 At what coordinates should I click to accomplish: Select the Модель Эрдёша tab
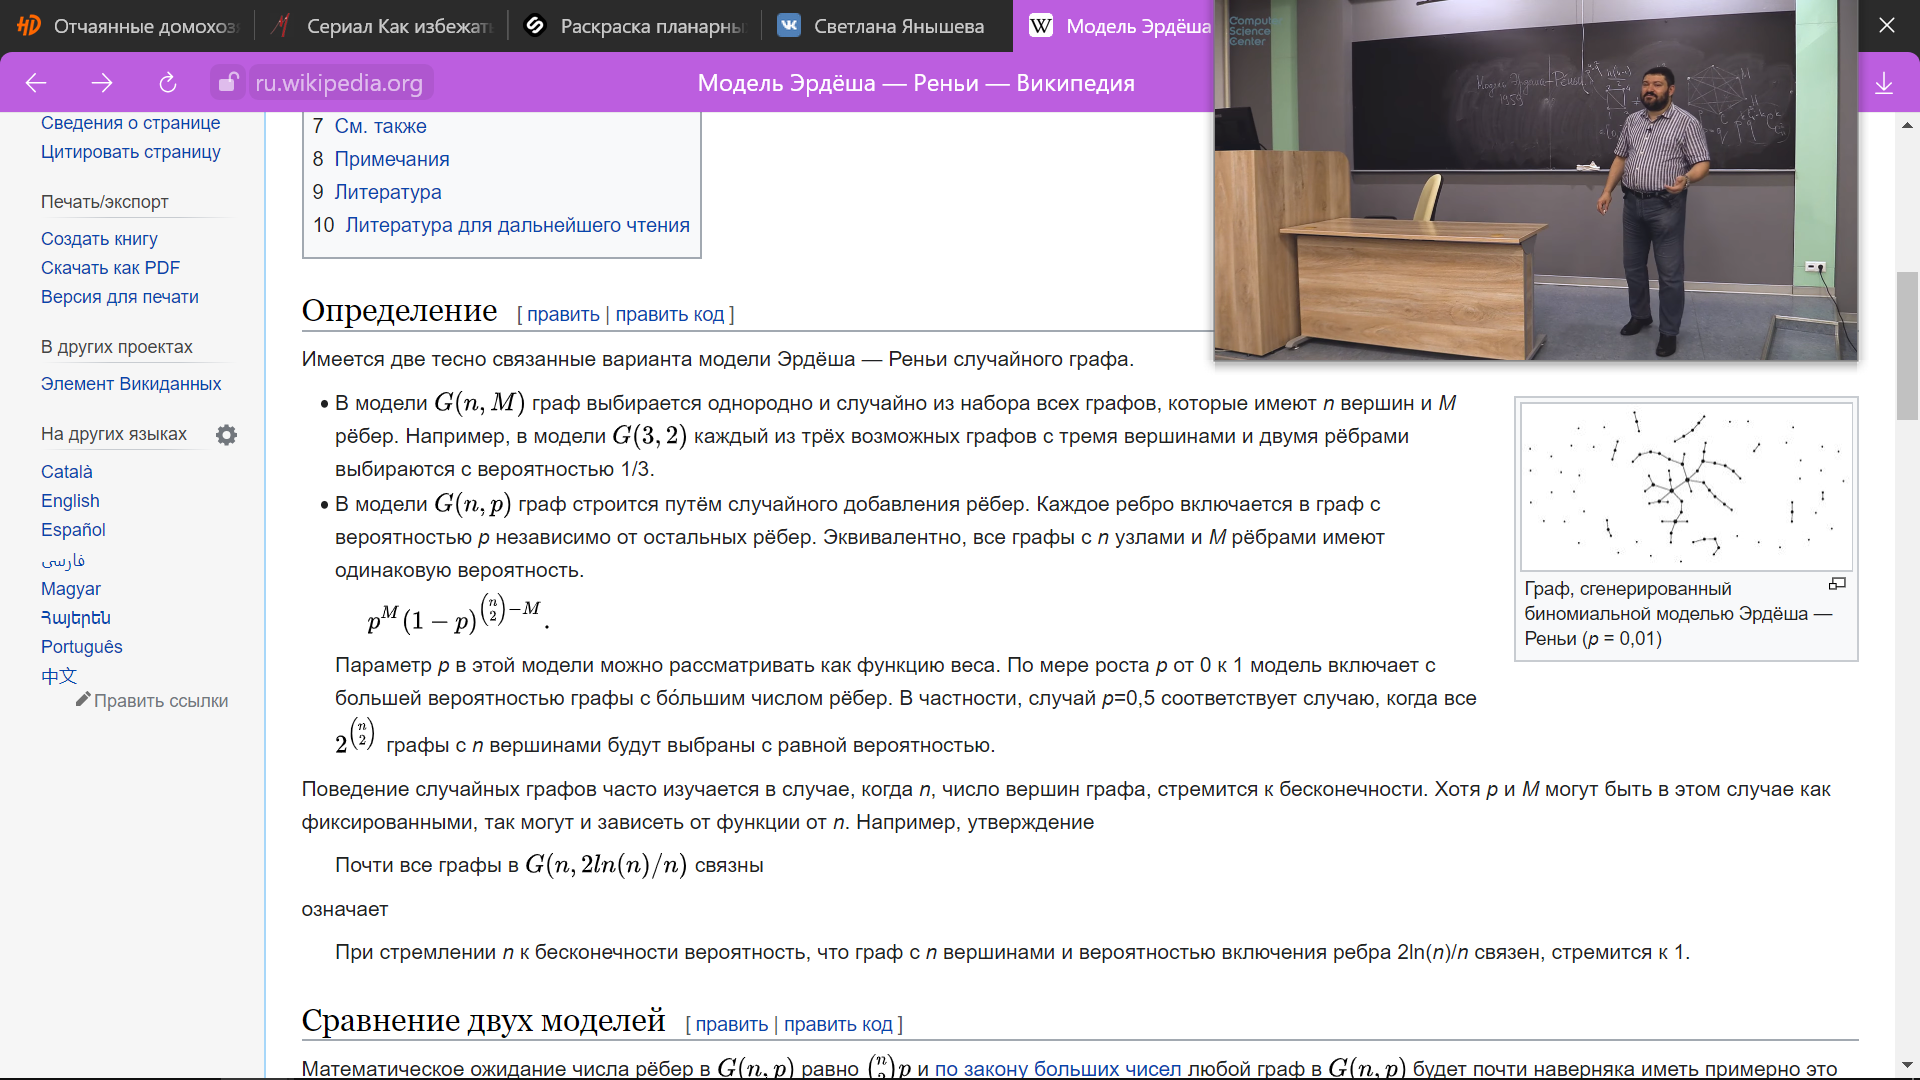click(x=1114, y=26)
